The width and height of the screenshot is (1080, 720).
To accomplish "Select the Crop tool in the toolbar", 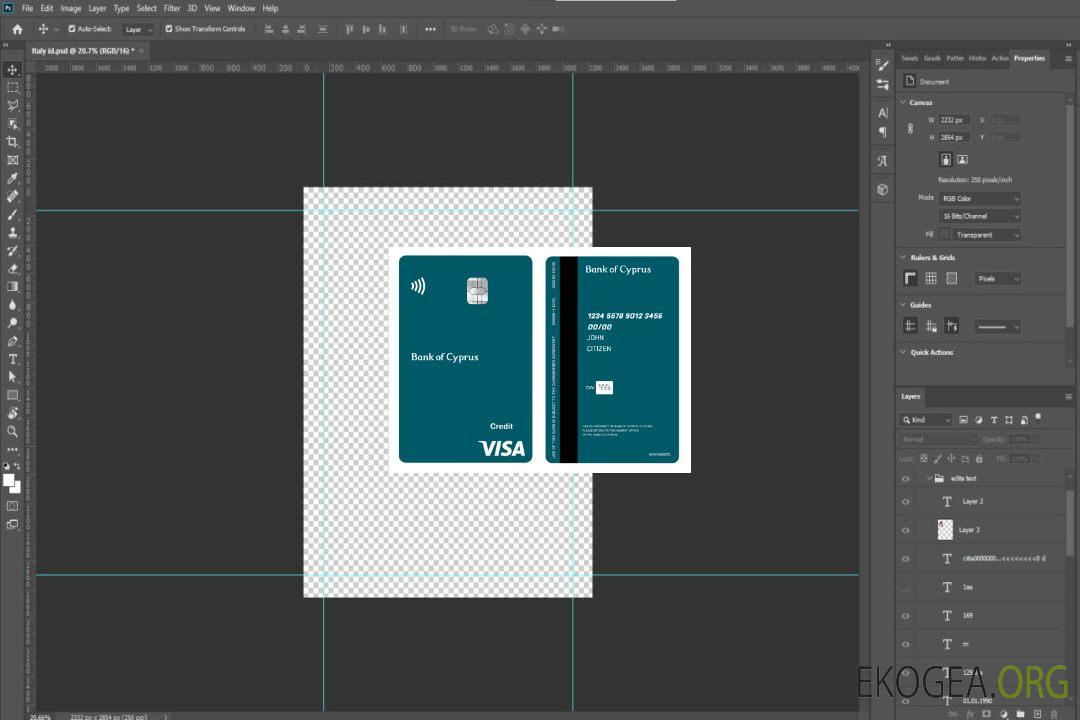I will (12, 142).
